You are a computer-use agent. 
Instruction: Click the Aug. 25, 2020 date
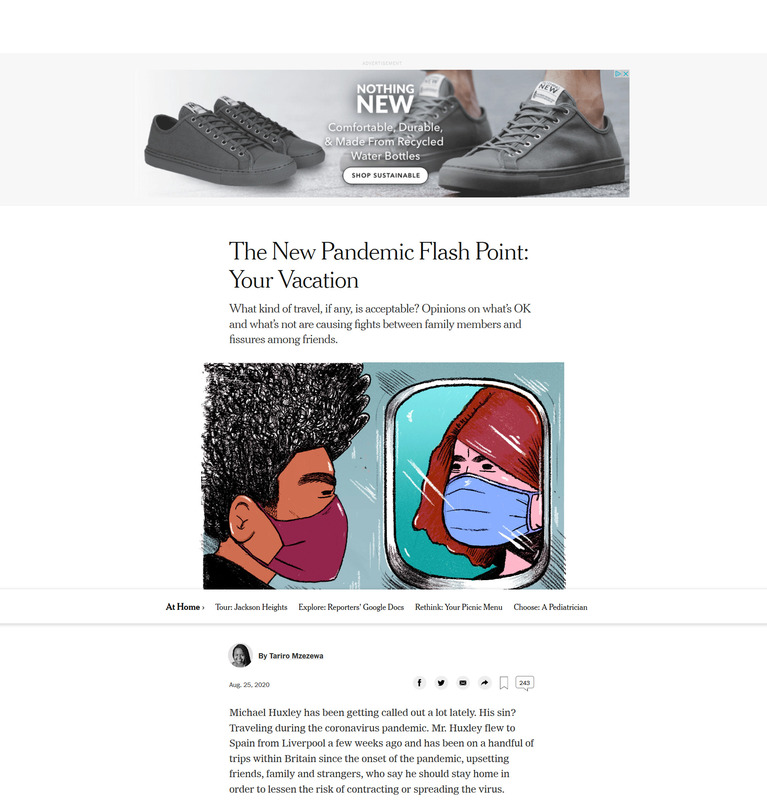[249, 685]
